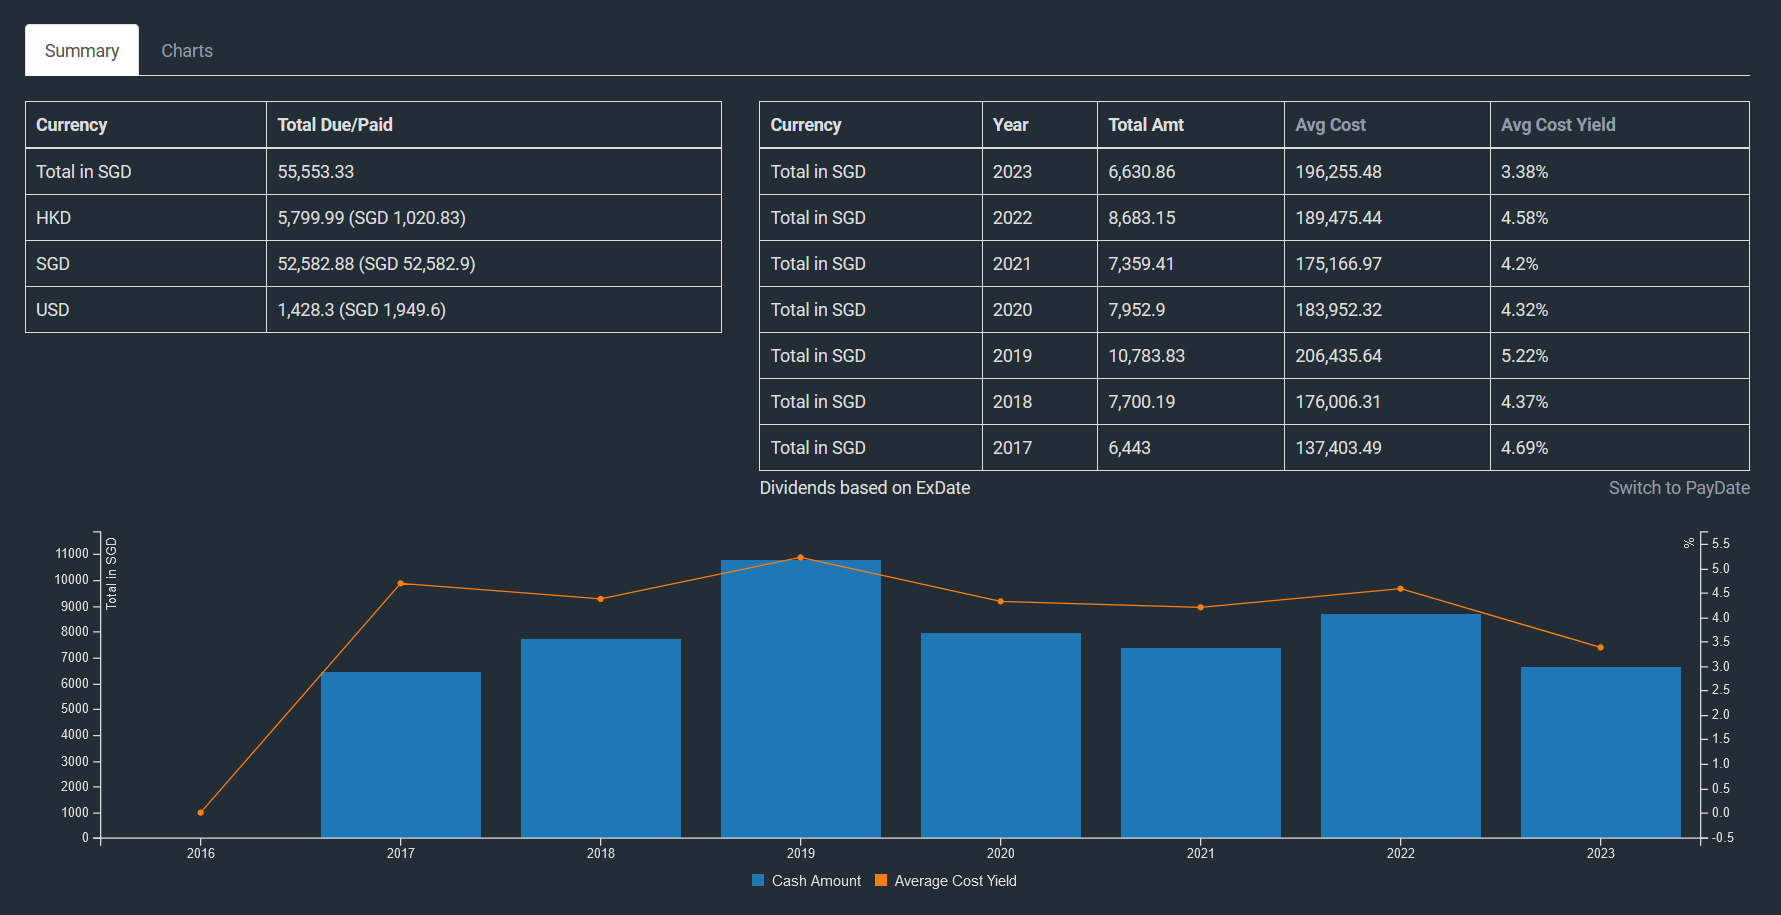1781x915 pixels.
Task: Click the blue Cash Amount legend swatch
Action: [x=758, y=881]
